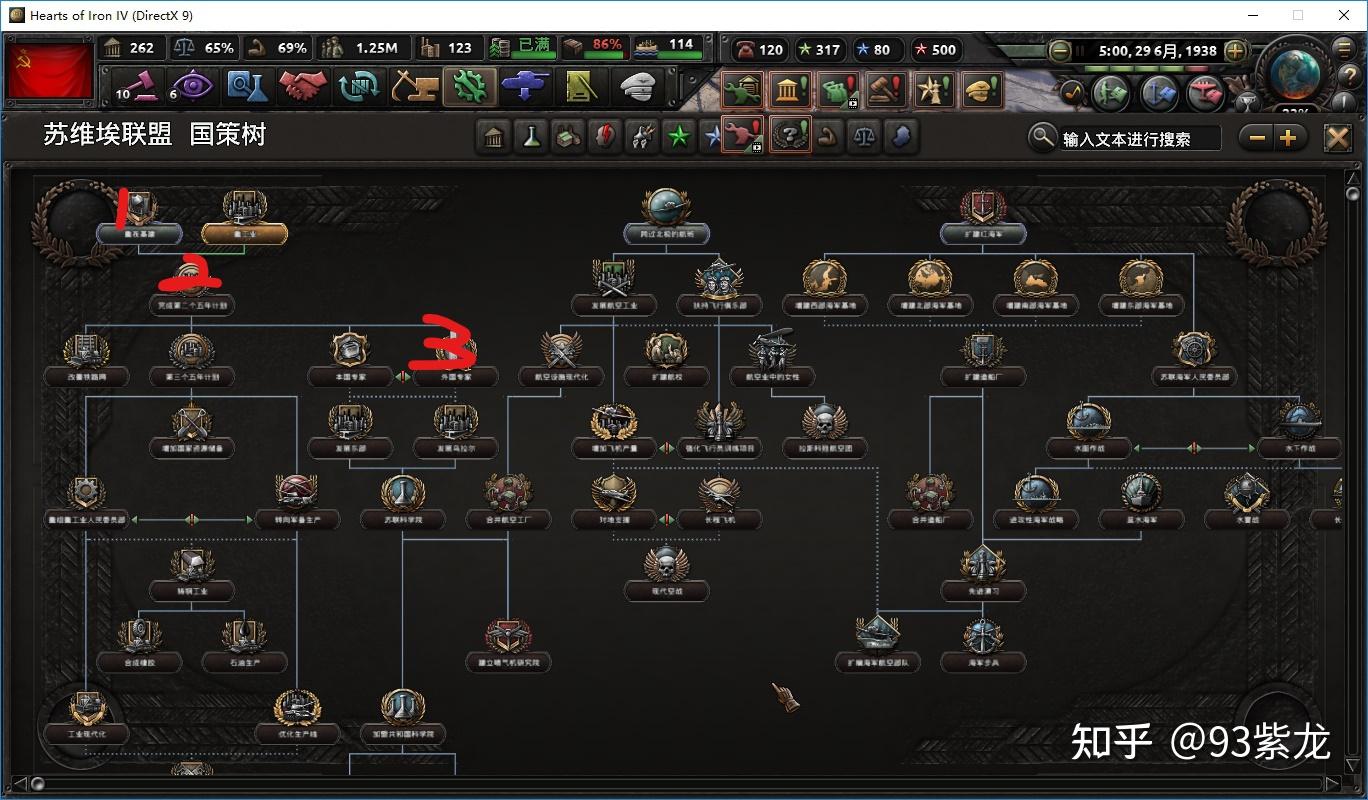This screenshot has width=1368, height=800.
Task: Toggle the blue territory focus filter
Action: pos(901,136)
